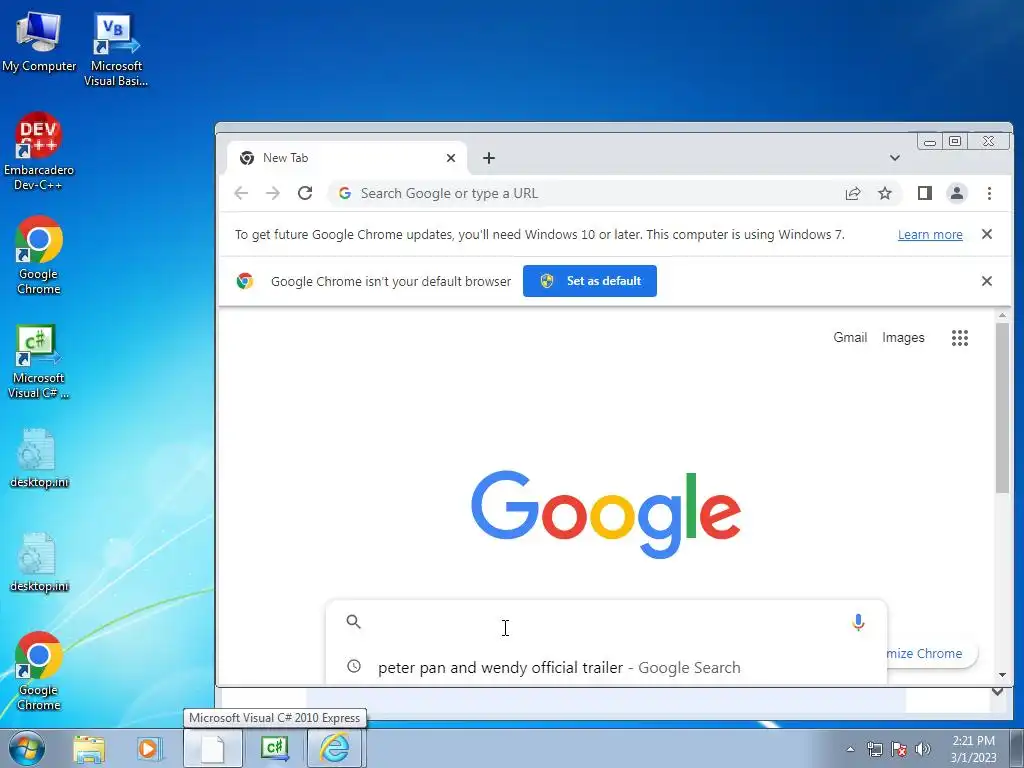Select the bottom Google Chrome desktop shortcut
This screenshot has height=768, width=1024.
click(39, 671)
